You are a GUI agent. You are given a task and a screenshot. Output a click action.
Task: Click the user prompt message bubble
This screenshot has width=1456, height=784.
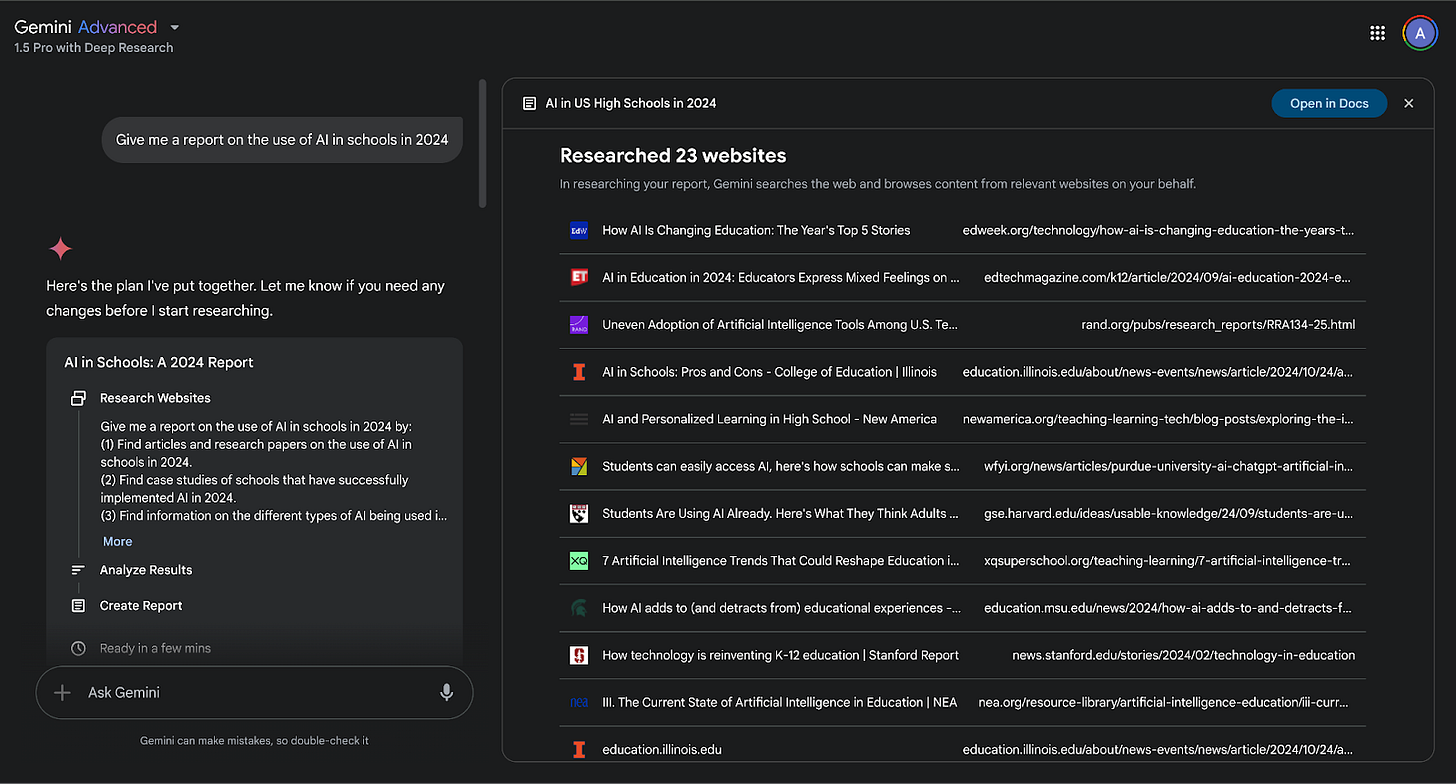point(282,139)
